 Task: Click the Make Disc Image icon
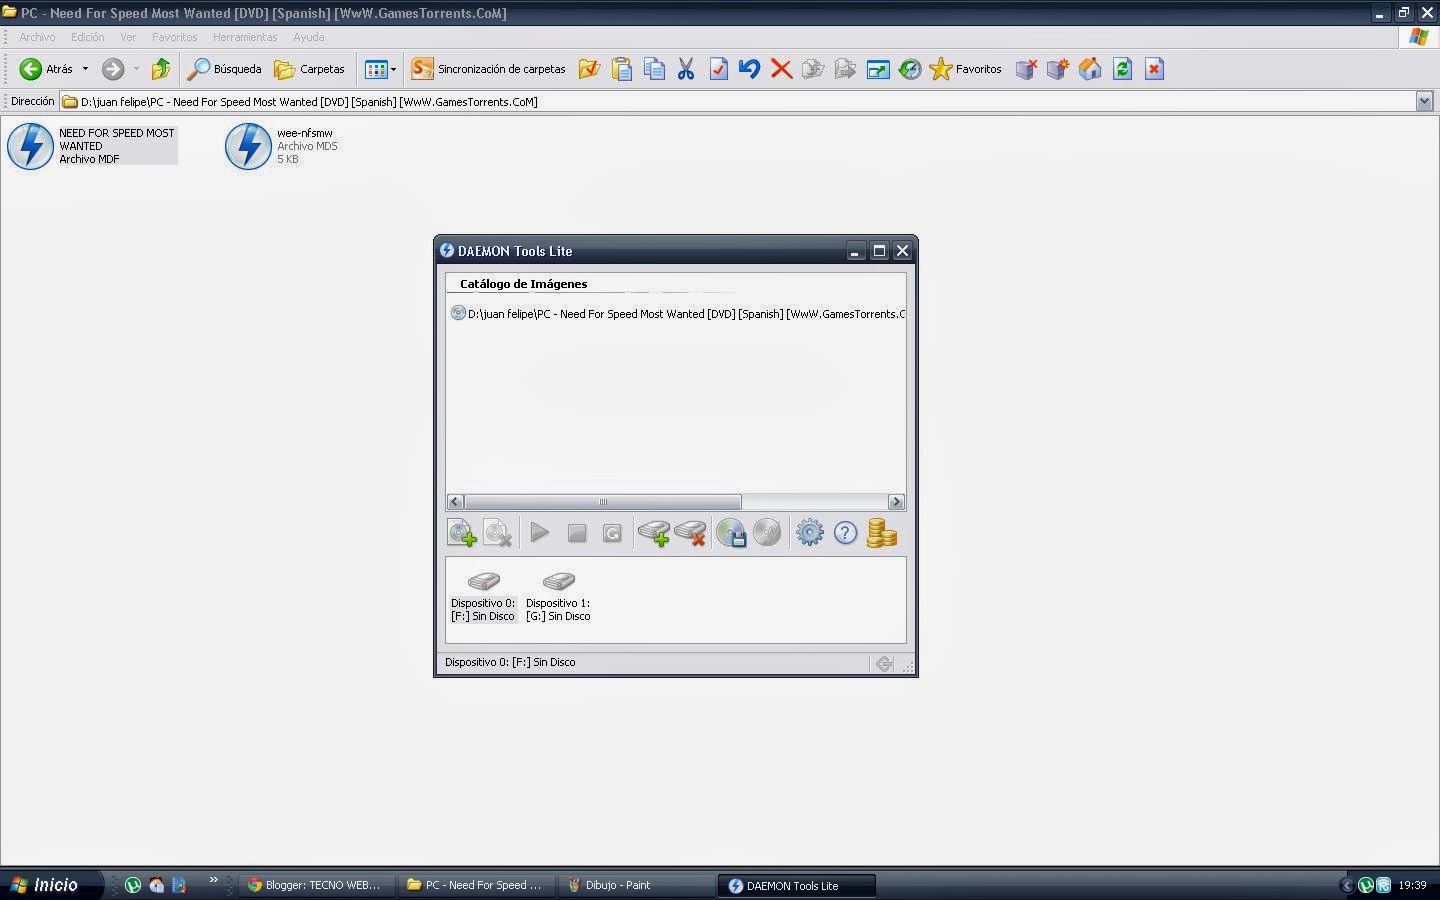pos(731,533)
